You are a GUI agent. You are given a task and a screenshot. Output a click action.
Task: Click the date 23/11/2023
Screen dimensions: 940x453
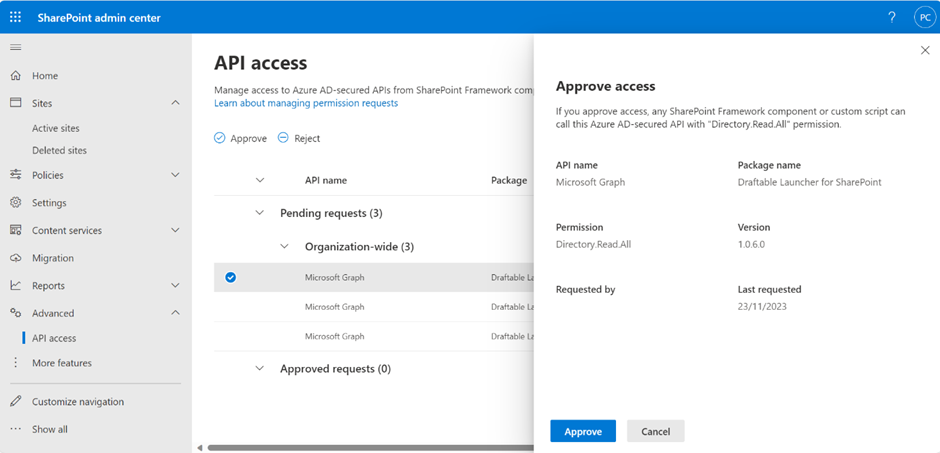762,306
